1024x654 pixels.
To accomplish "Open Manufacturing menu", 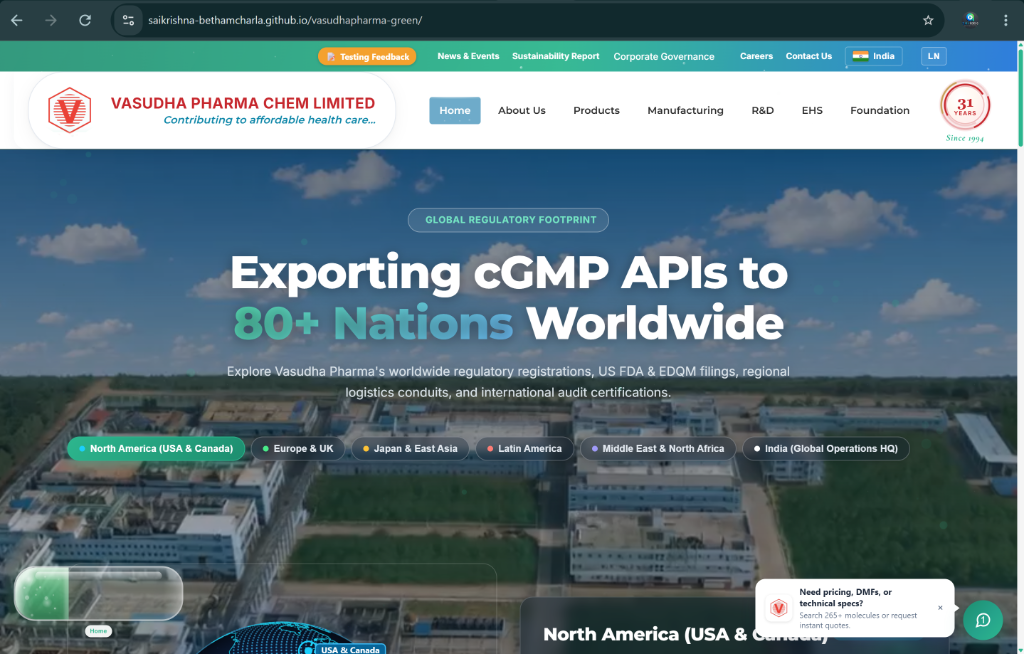I will tap(685, 110).
